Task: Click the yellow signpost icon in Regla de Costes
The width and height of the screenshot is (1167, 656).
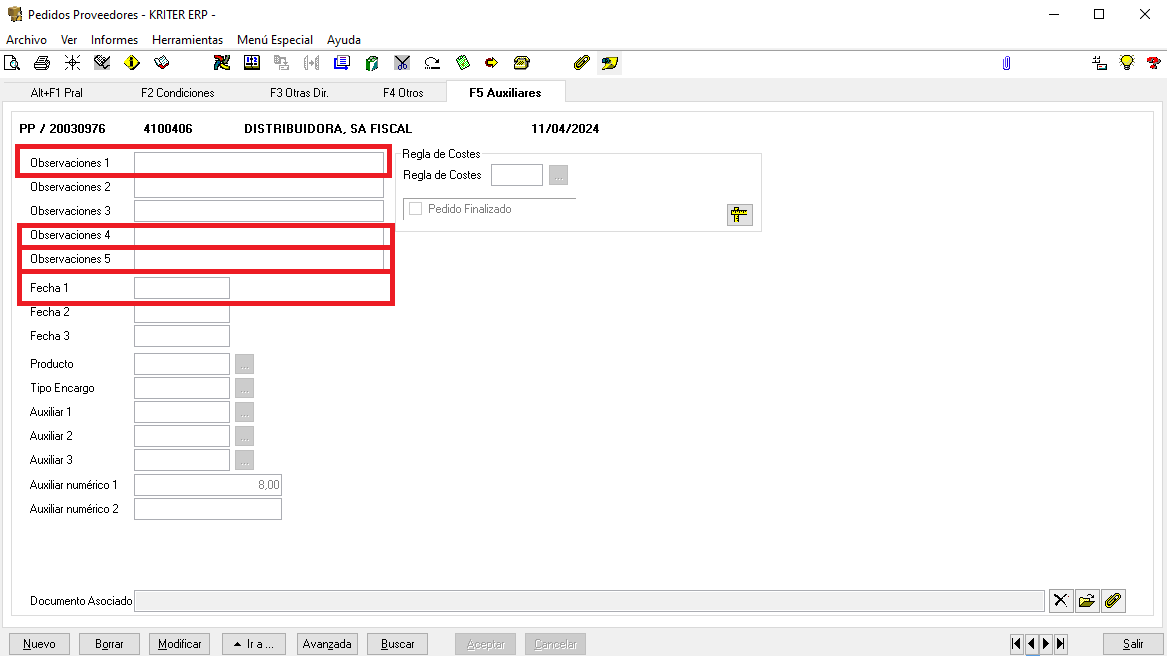Action: (739, 215)
